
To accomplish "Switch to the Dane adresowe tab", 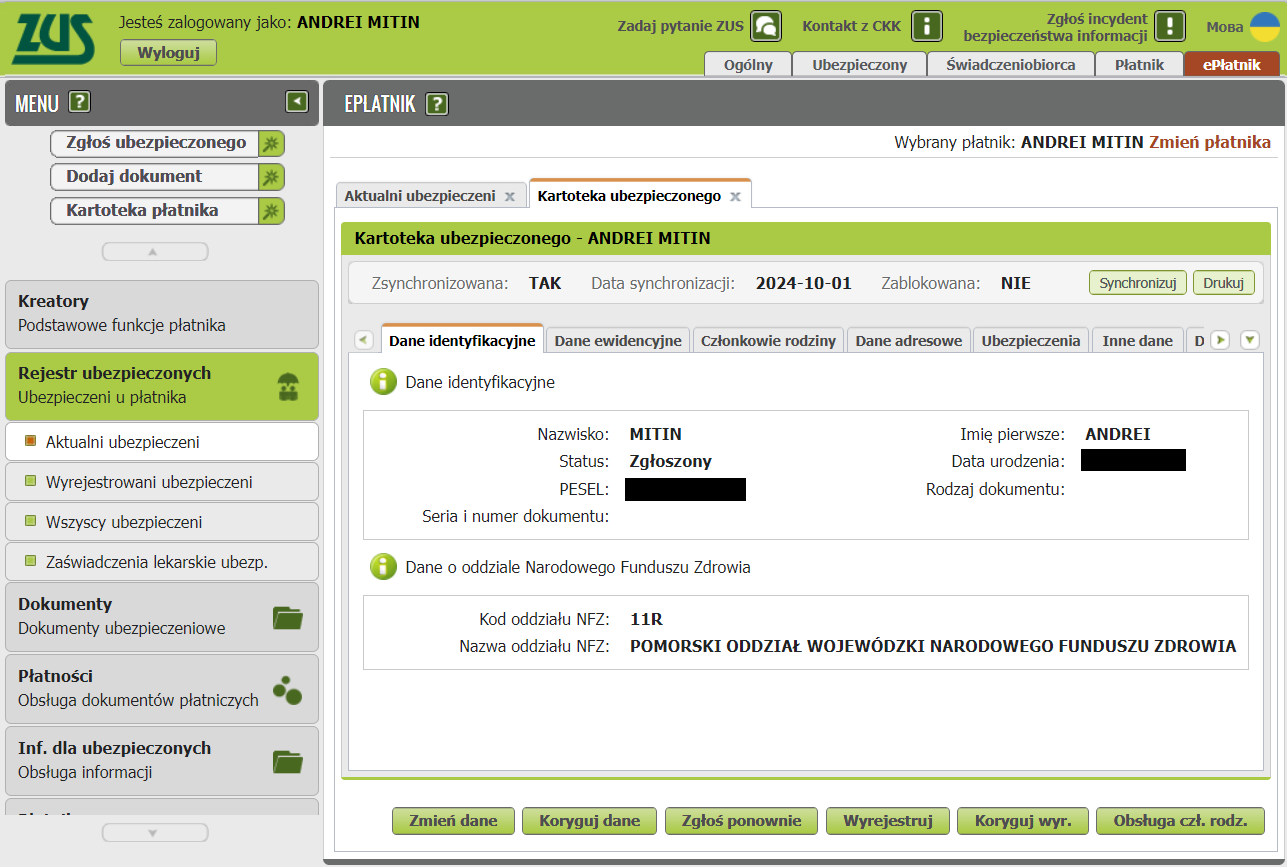I will coord(907,340).
